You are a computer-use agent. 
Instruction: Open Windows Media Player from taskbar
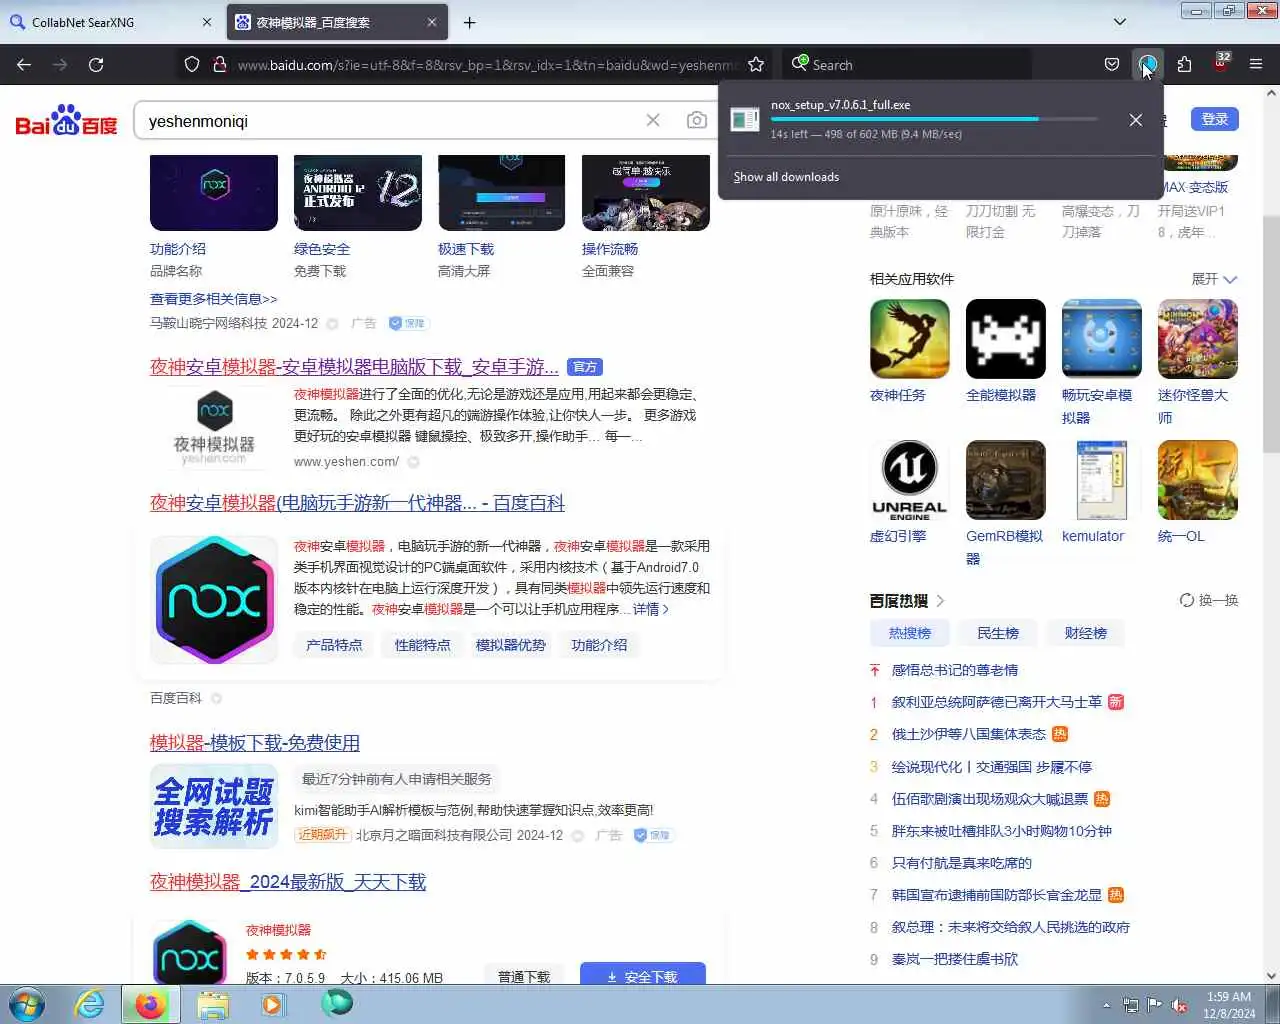(x=273, y=1004)
